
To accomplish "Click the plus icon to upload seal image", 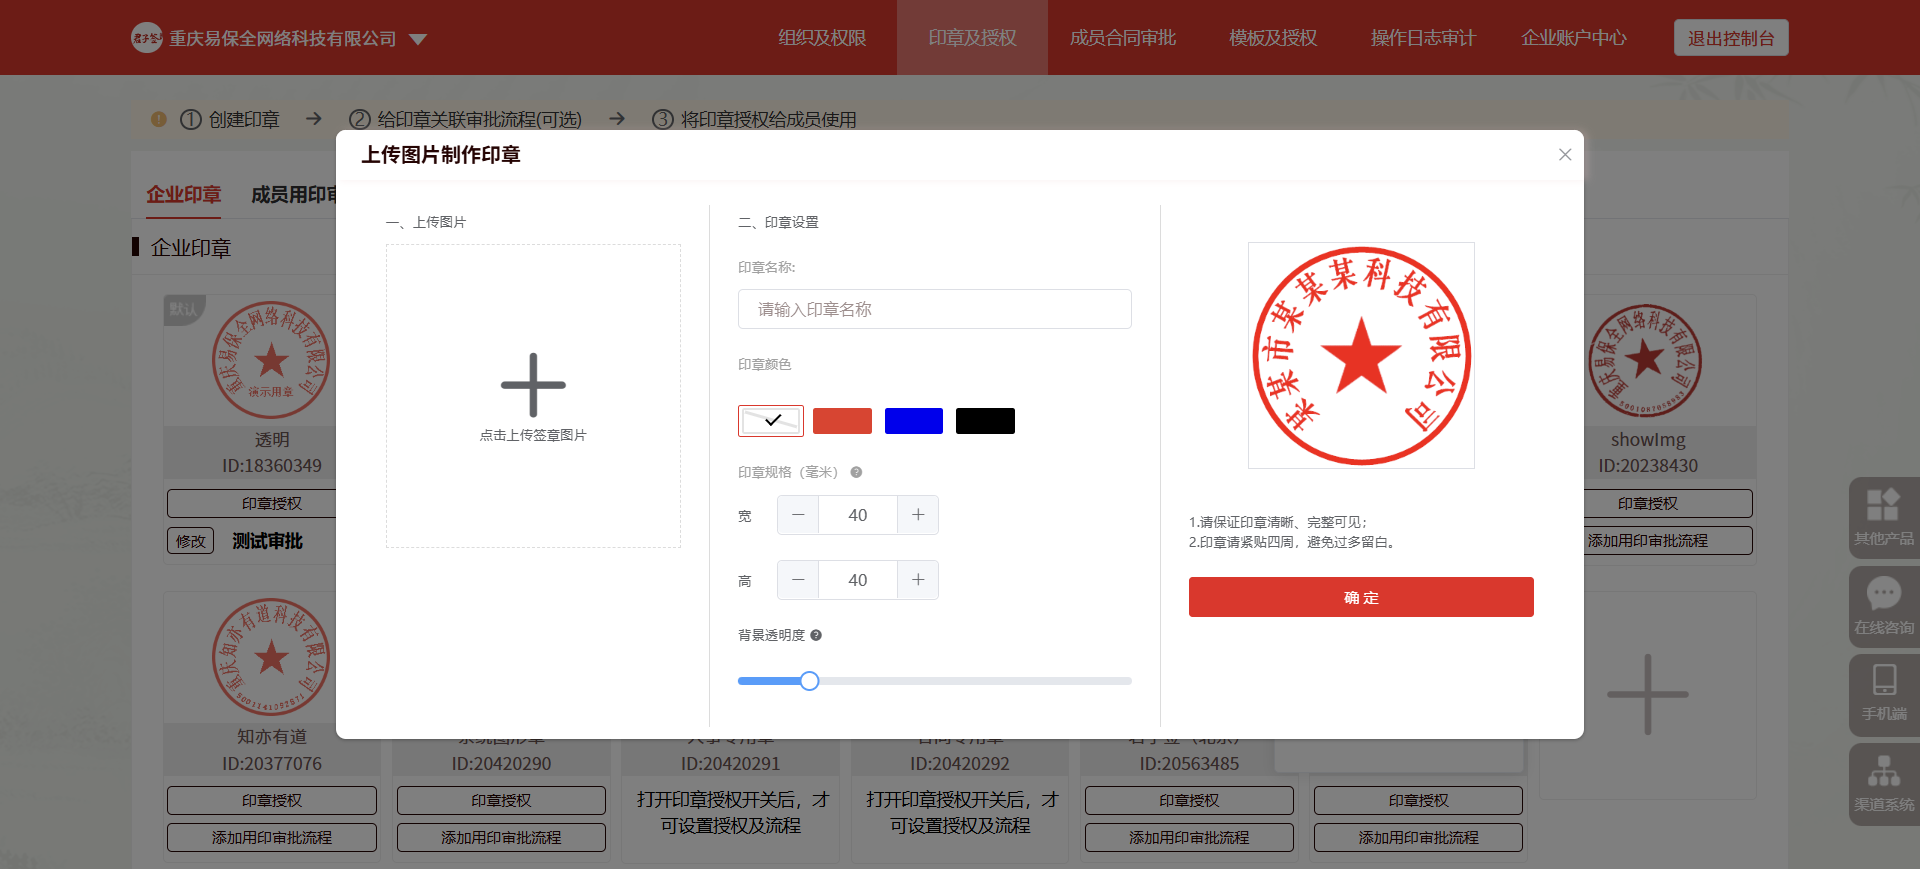I will coord(533,385).
